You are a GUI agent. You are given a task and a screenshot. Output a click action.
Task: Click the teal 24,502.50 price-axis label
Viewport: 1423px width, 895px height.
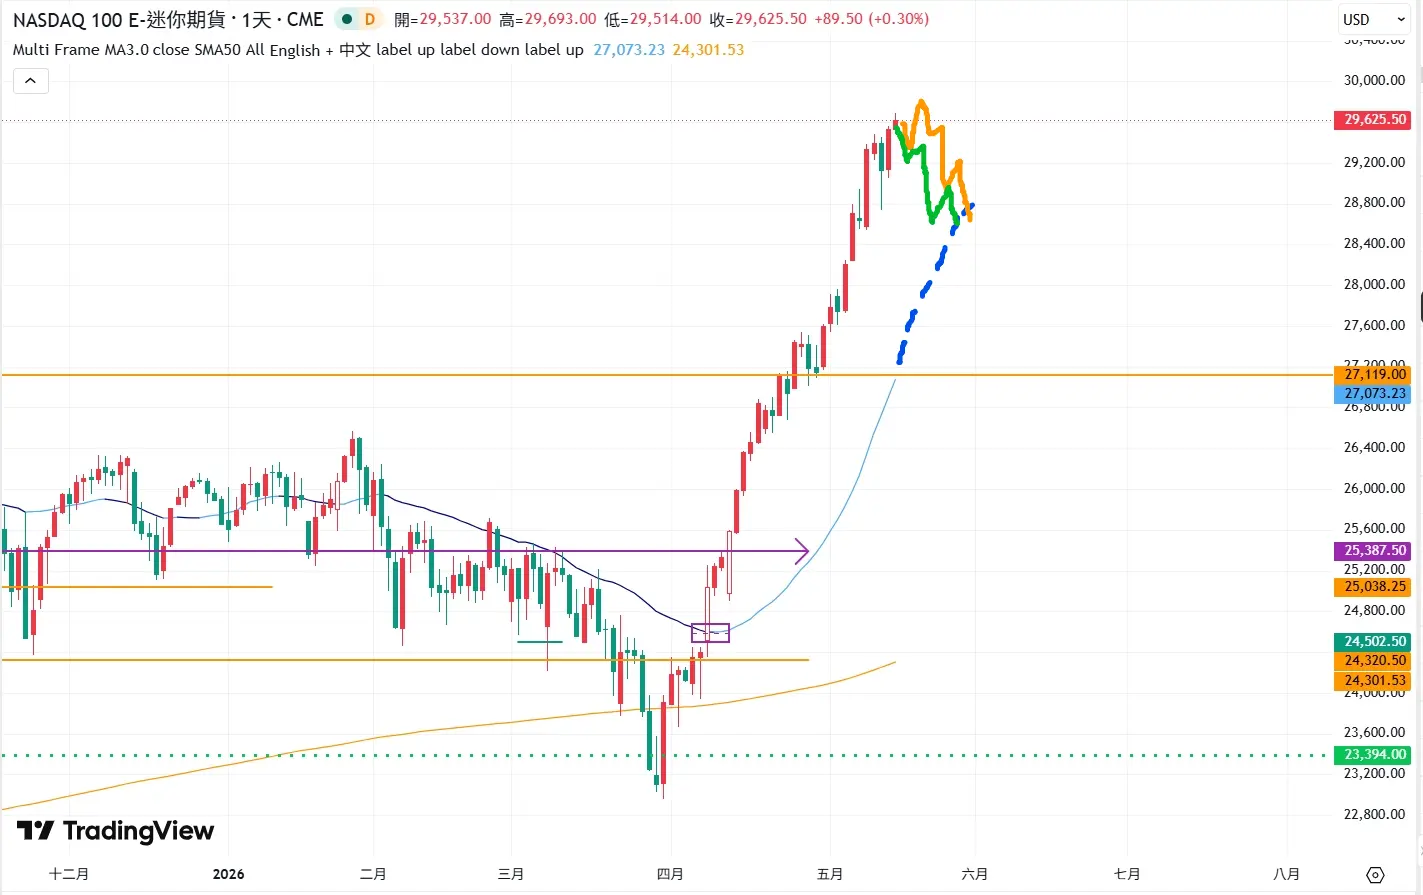pyautogui.click(x=1374, y=641)
